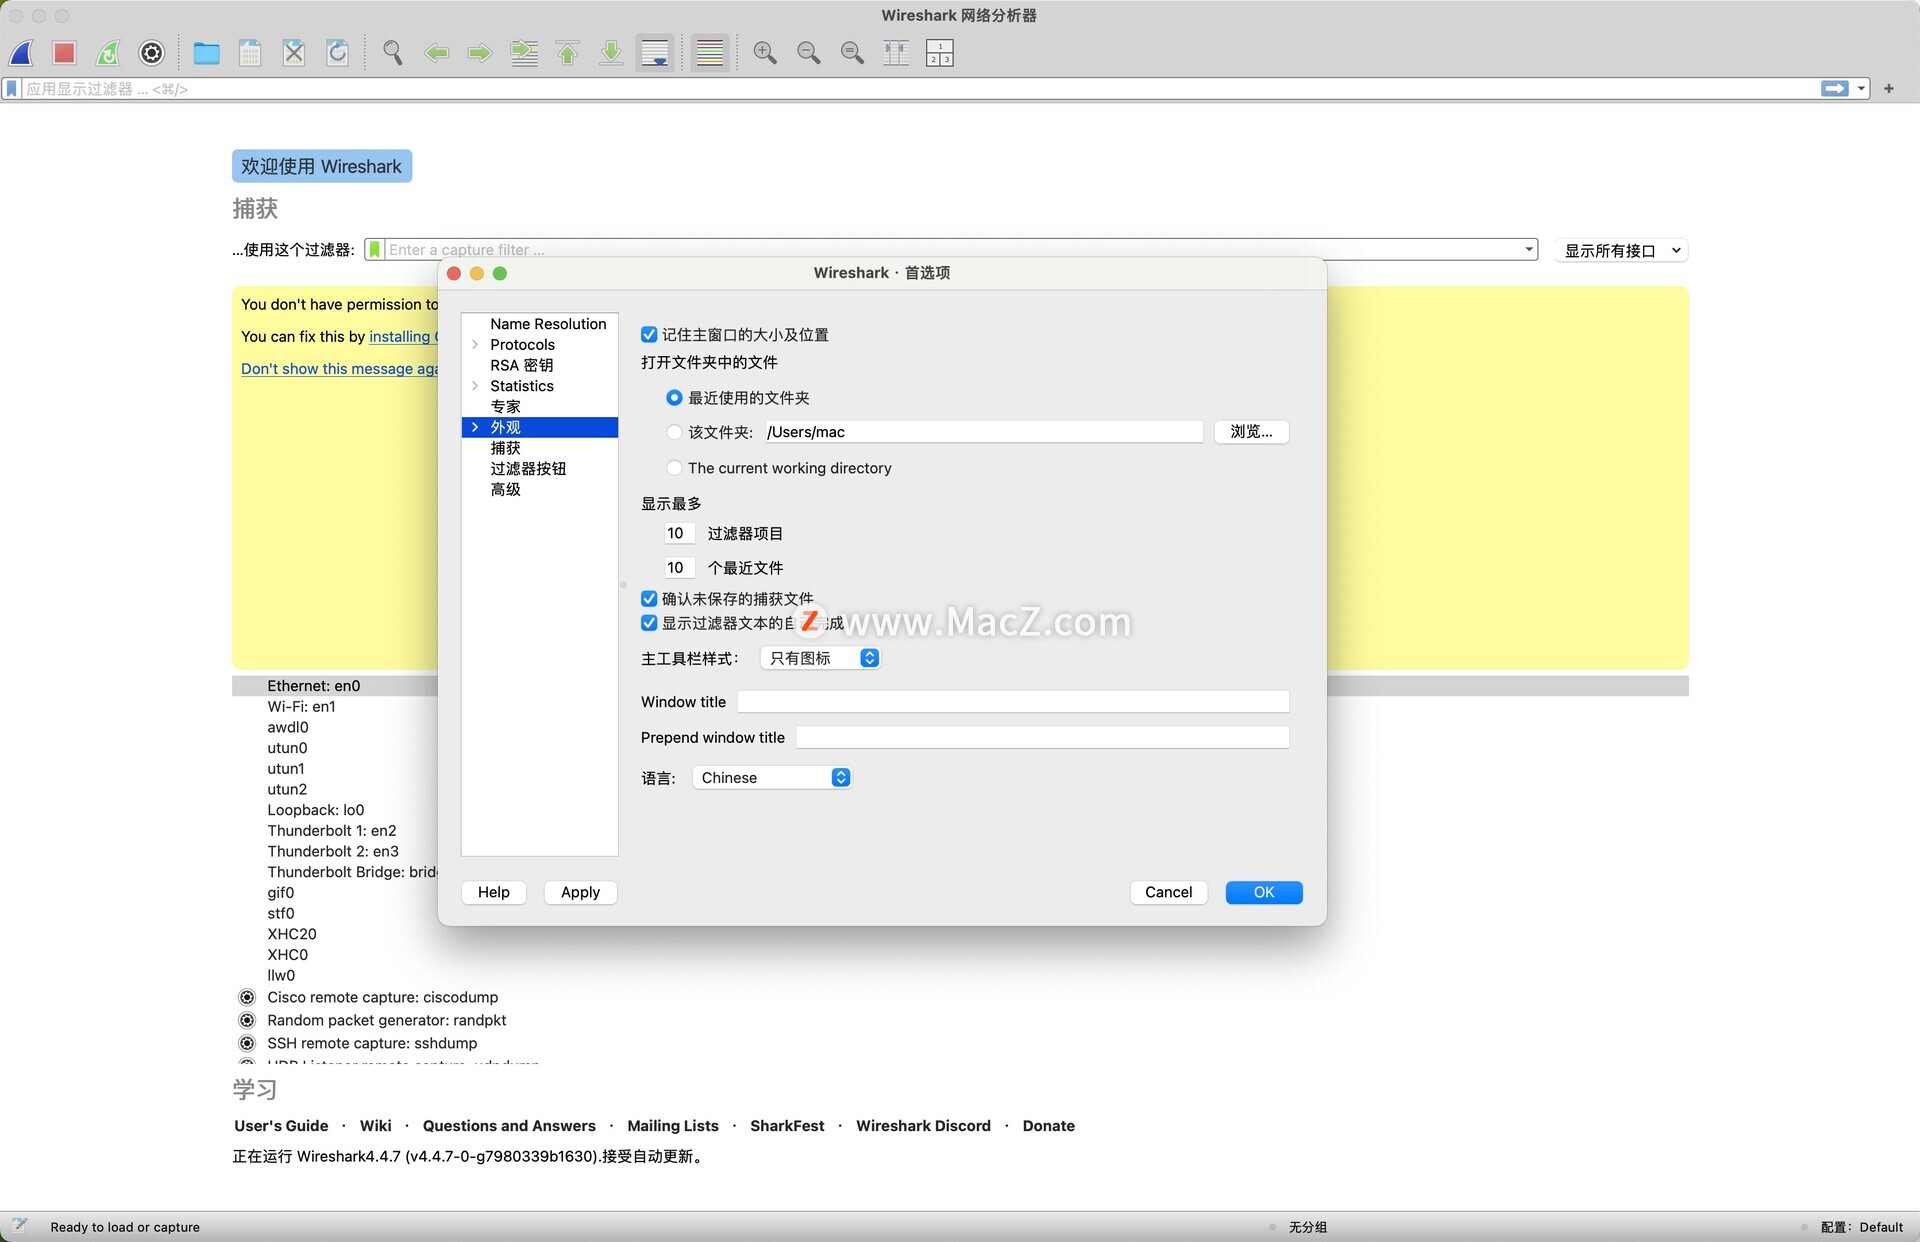Image resolution: width=1920 pixels, height=1242 pixels.
Task: Choose The current working directory radio
Action: point(675,468)
